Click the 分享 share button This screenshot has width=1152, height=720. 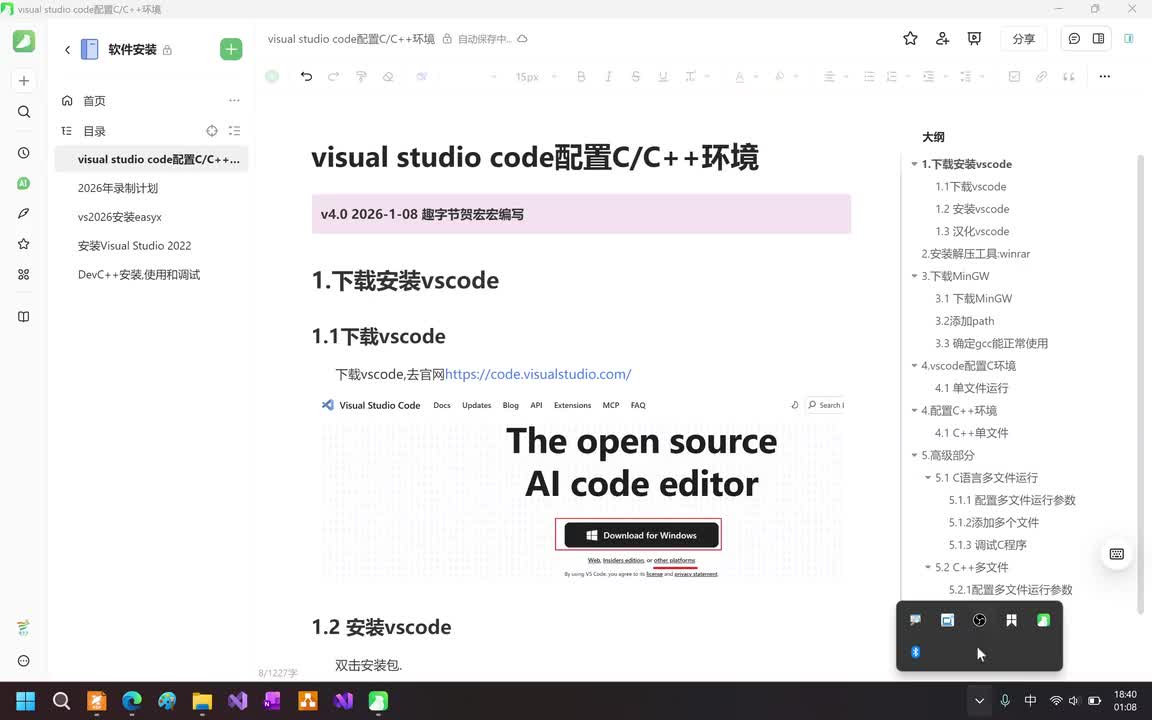[x=1023, y=39]
